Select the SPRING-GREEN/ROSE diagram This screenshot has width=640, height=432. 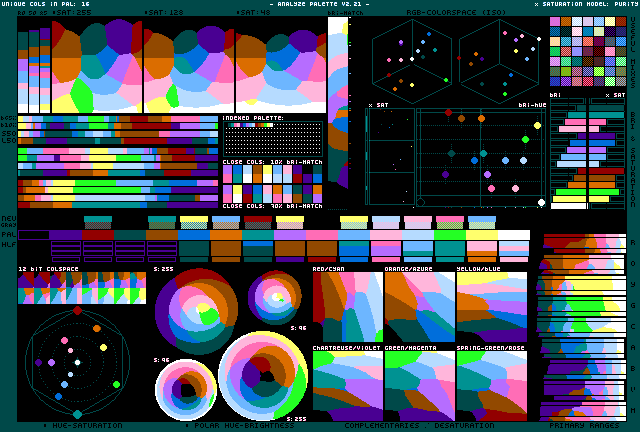[x=492, y=386]
